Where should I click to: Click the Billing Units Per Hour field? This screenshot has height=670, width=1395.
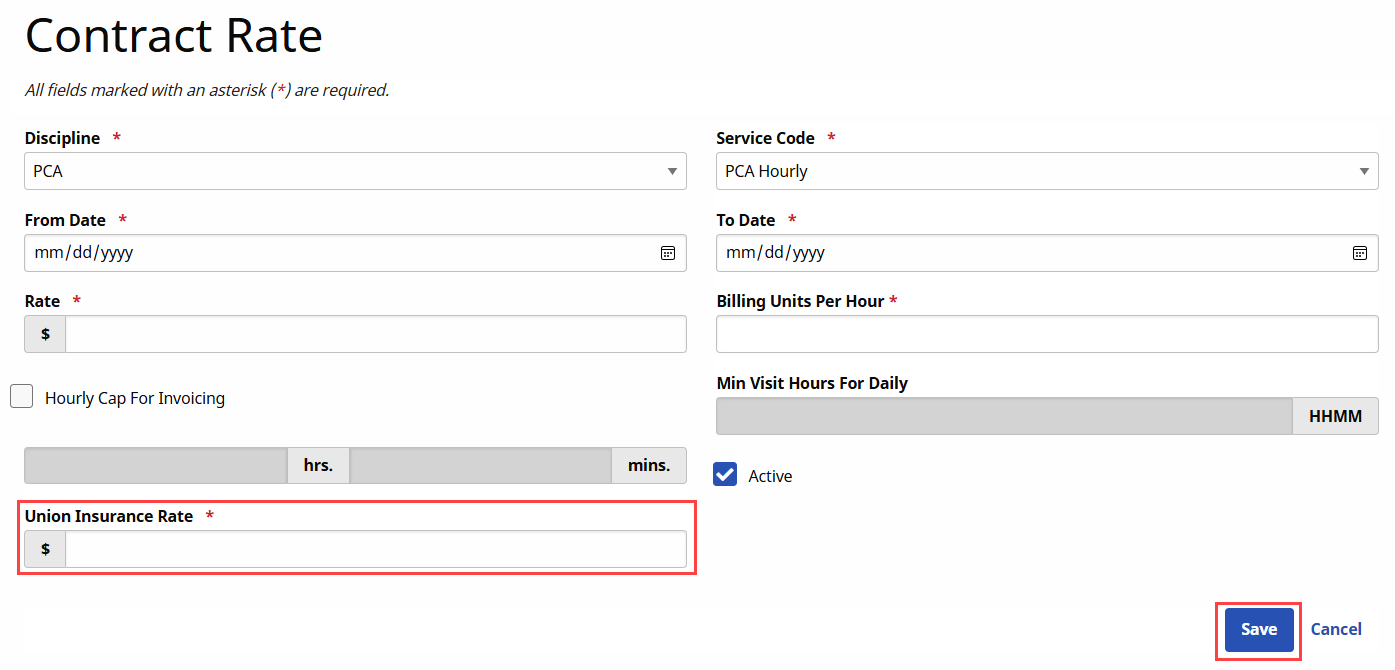(1047, 333)
